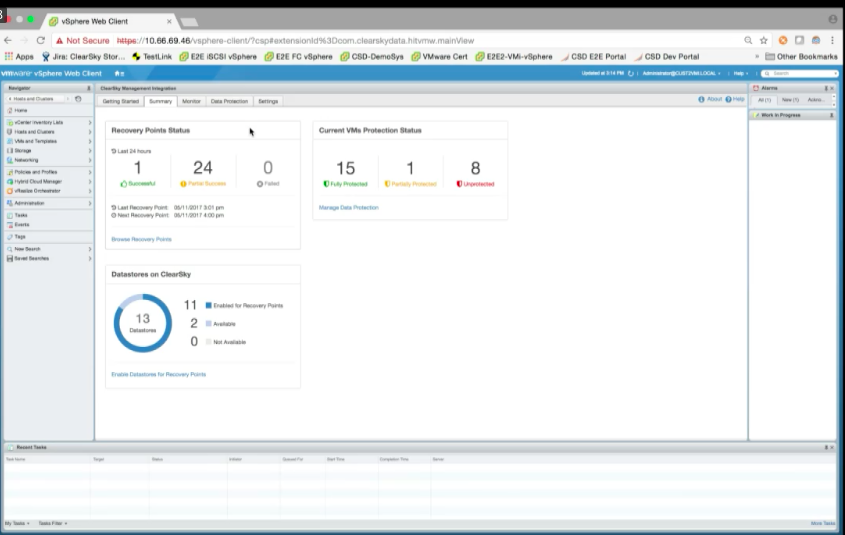Pin the Work In Progress panel

tap(832, 115)
